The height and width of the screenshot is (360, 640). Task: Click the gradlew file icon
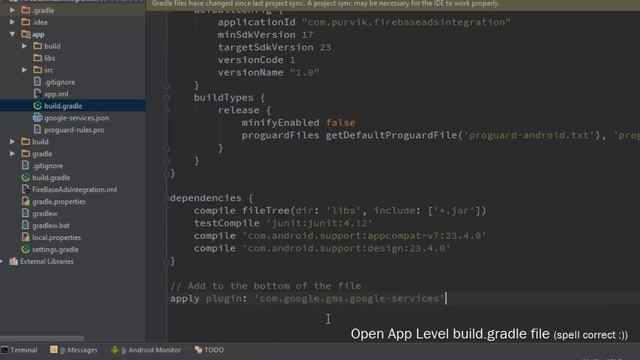coord(26,213)
